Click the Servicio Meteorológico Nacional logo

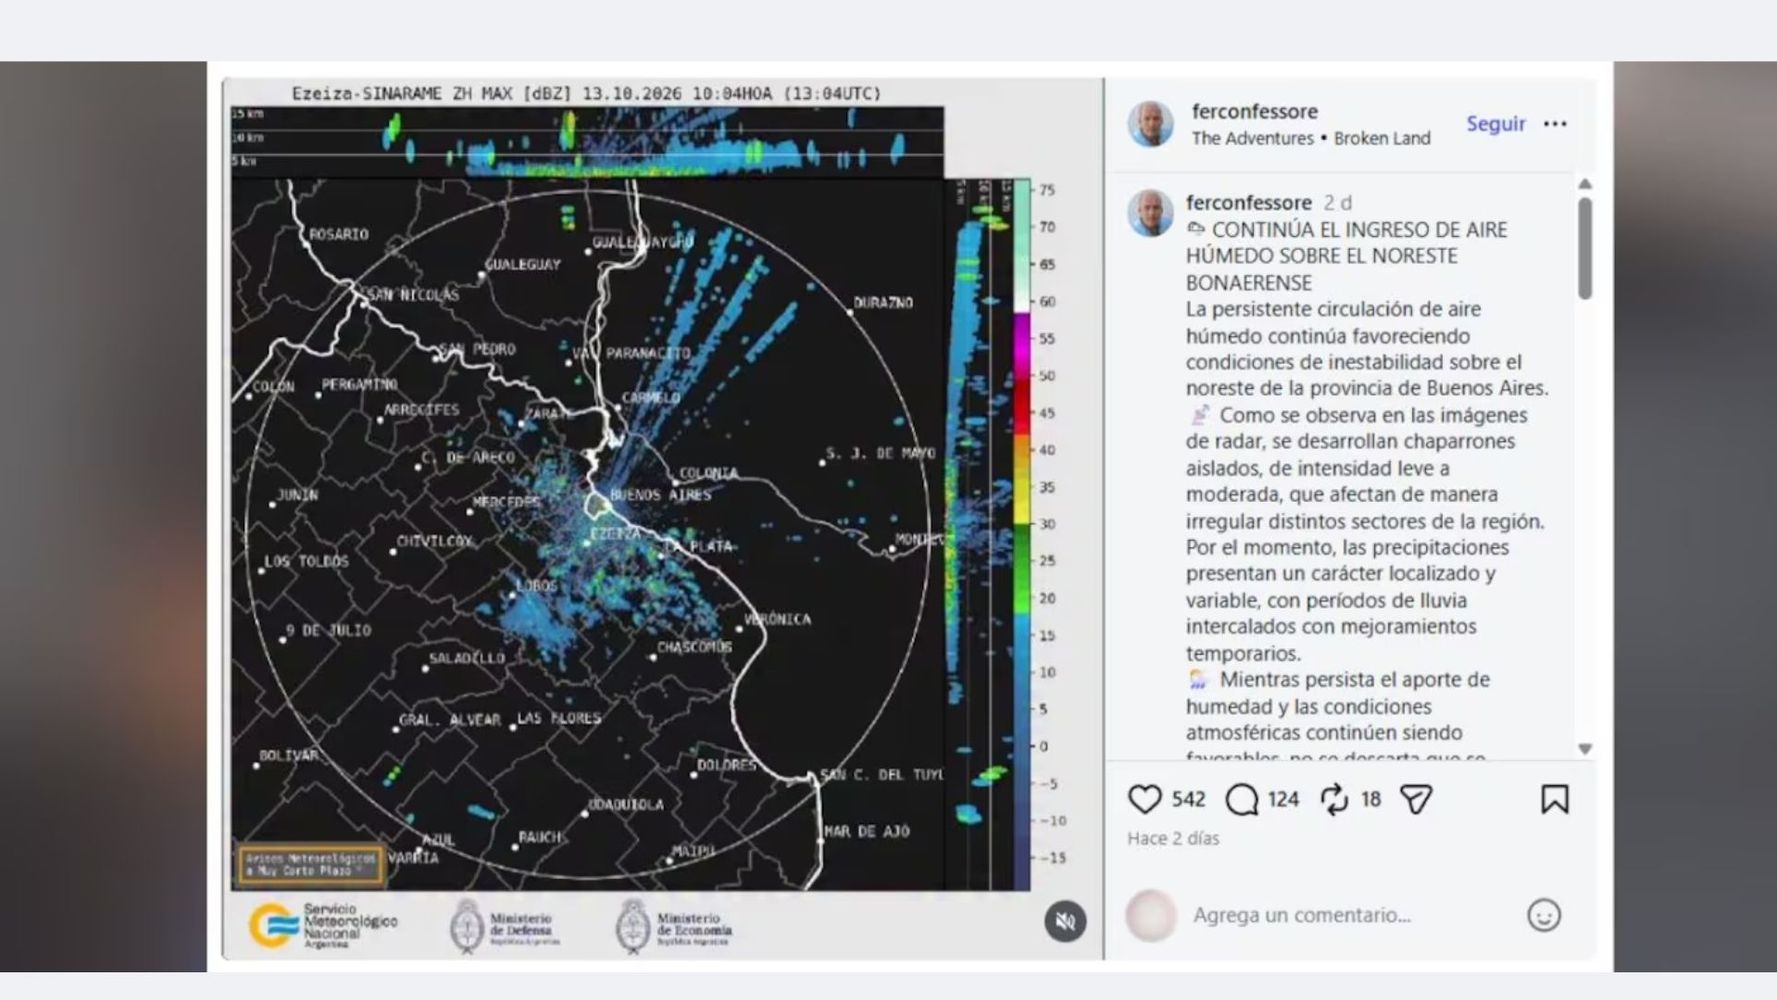coord(322,925)
